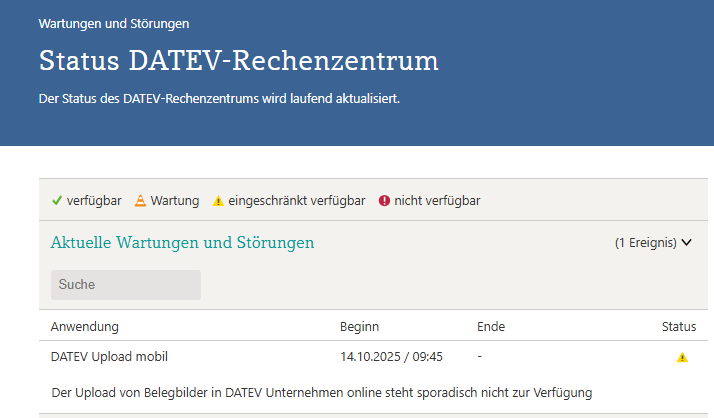Click the start date 14.10.2025 / 09:45
This screenshot has width=714, height=418.
(x=391, y=356)
